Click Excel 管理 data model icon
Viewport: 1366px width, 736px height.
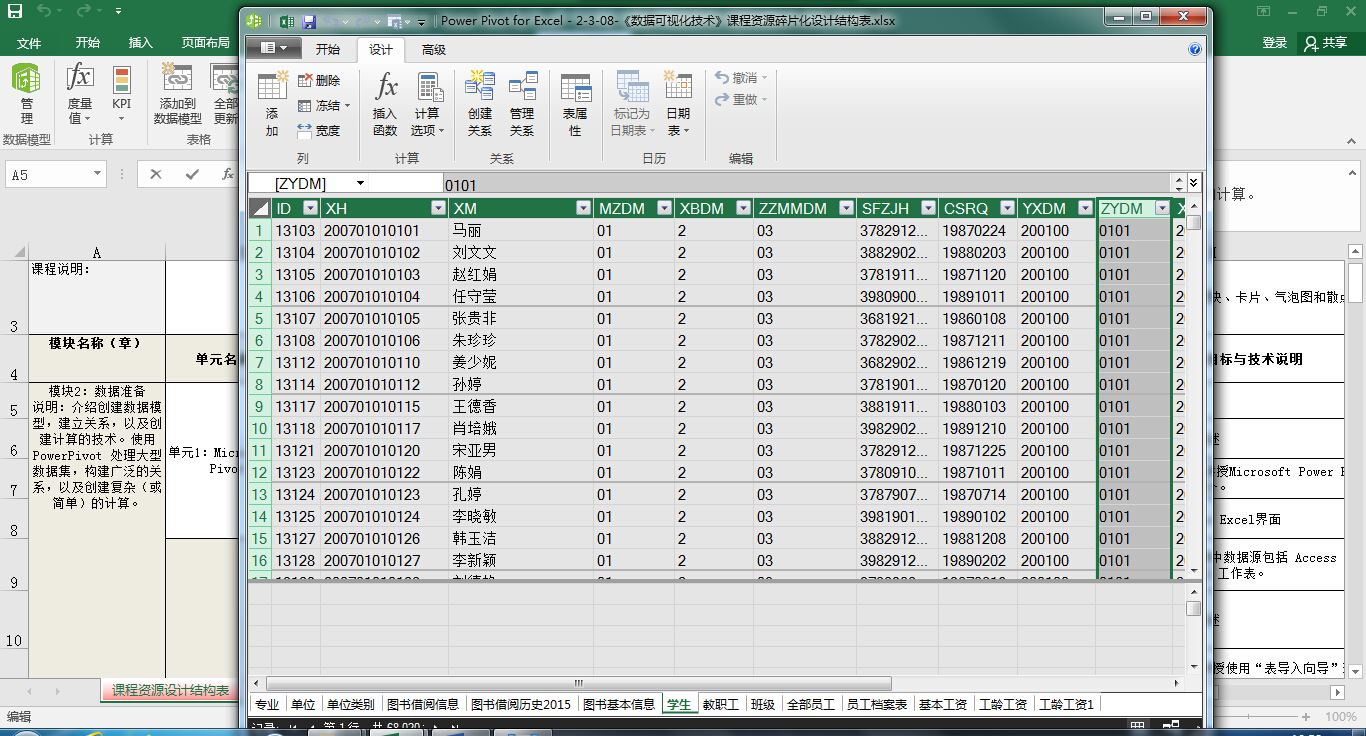[x=26, y=92]
